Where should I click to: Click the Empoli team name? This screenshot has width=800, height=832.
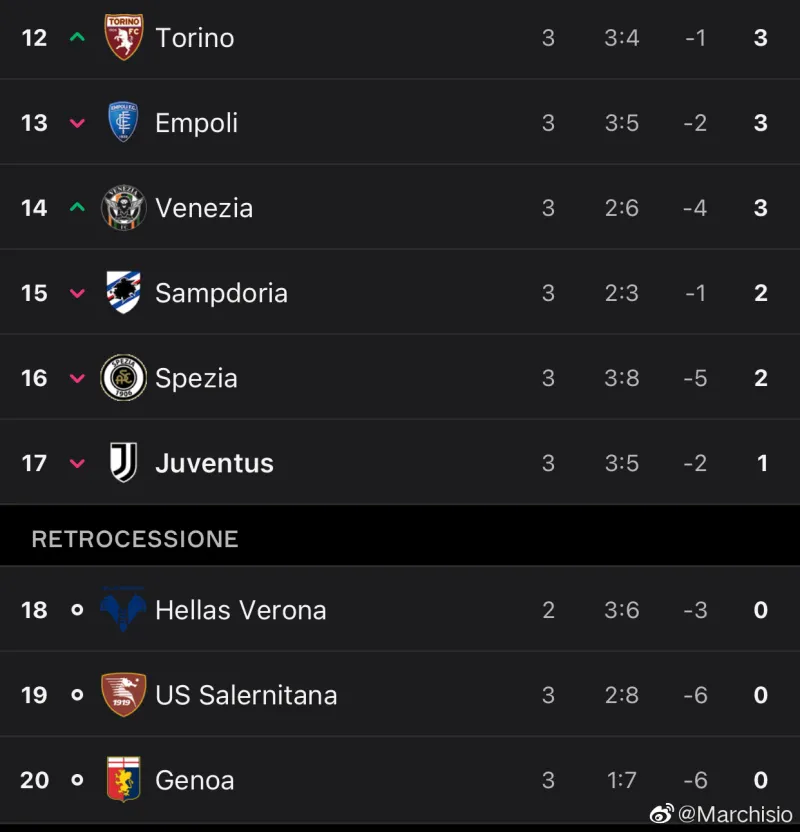[x=196, y=123]
